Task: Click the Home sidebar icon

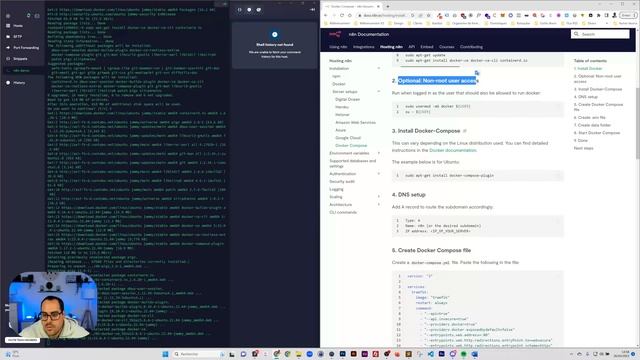Action: [8, 26]
